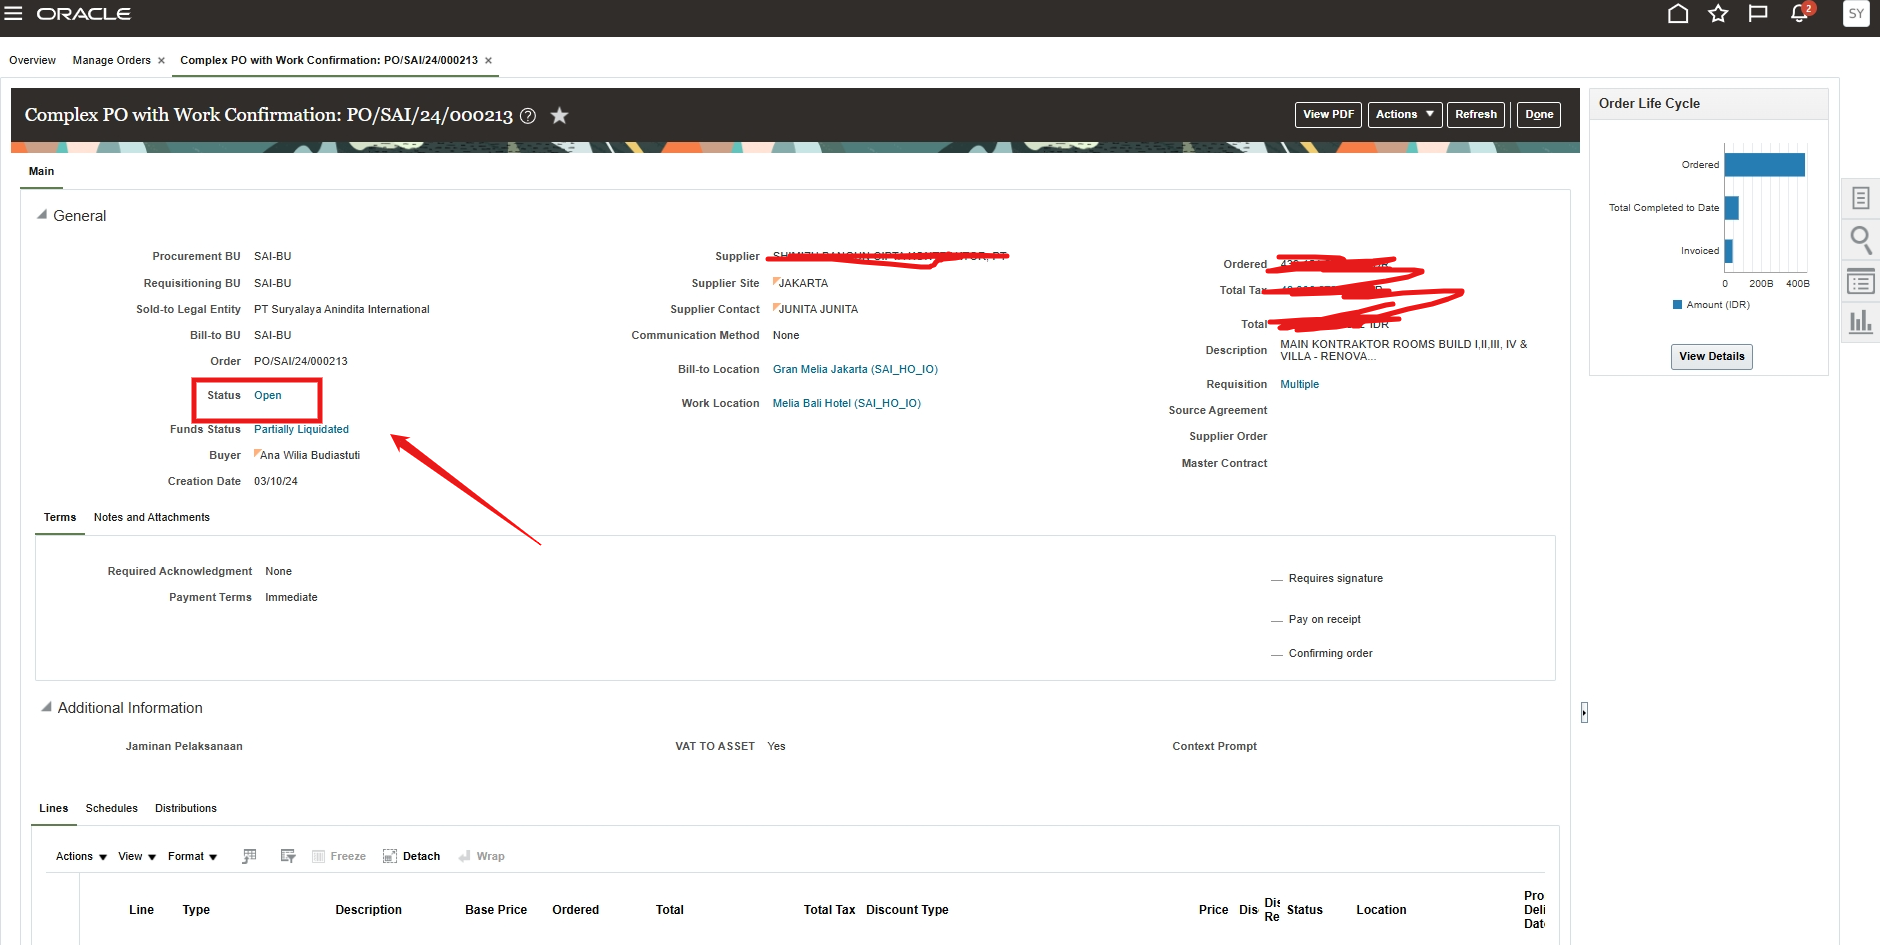Click the View PDF button
This screenshot has width=1880, height=945.
1328,115
